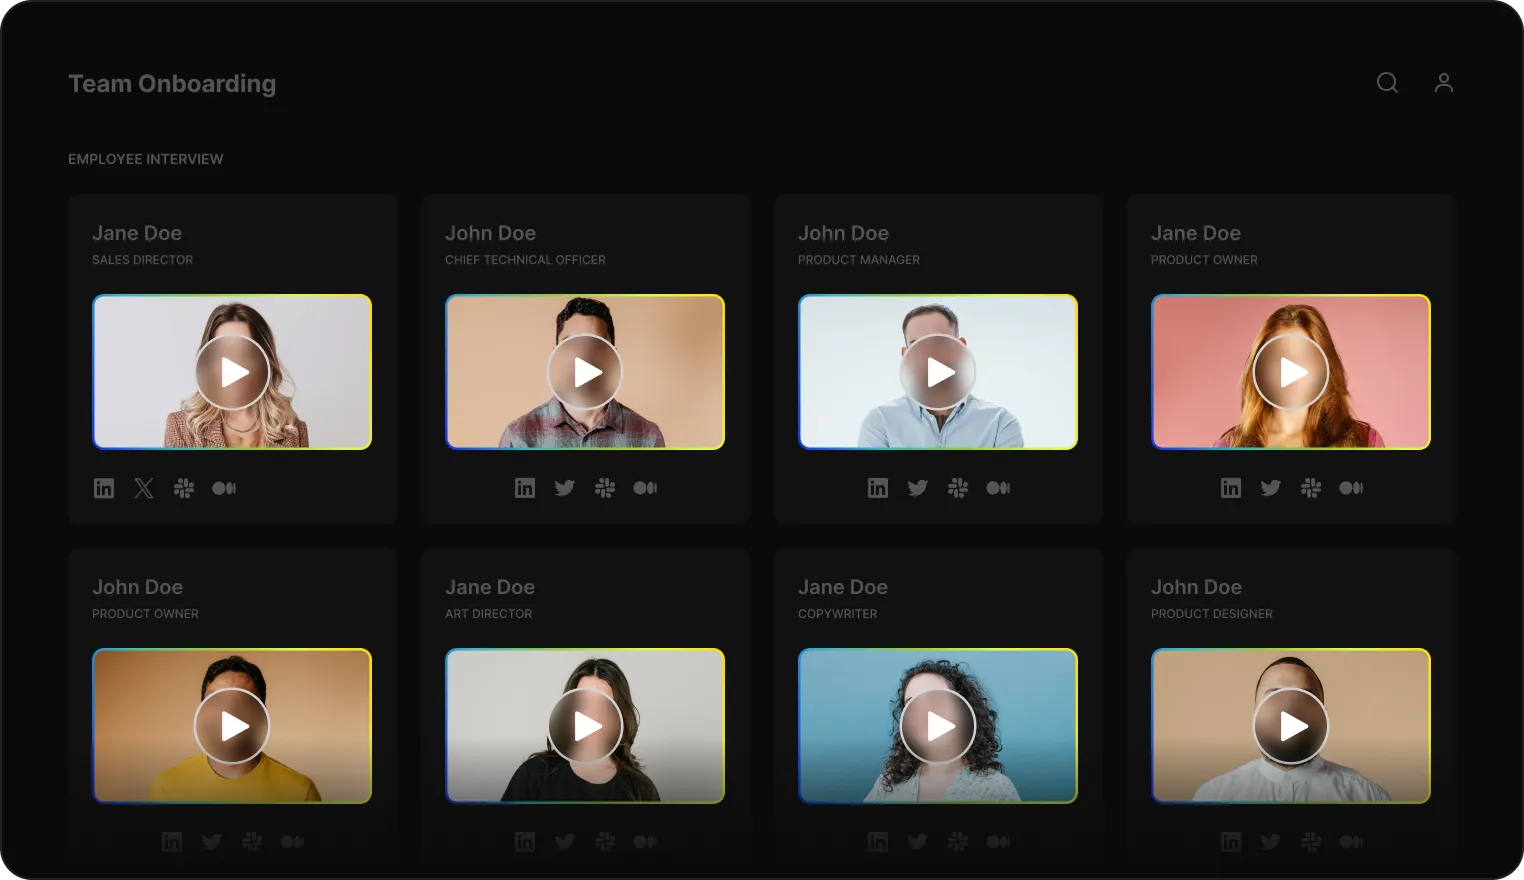The height and width of the screenshot is (880, 1524).
Task: Open LinkedIn icon on Jane Doe Product Owner card
Action: tap(1231, 488)
